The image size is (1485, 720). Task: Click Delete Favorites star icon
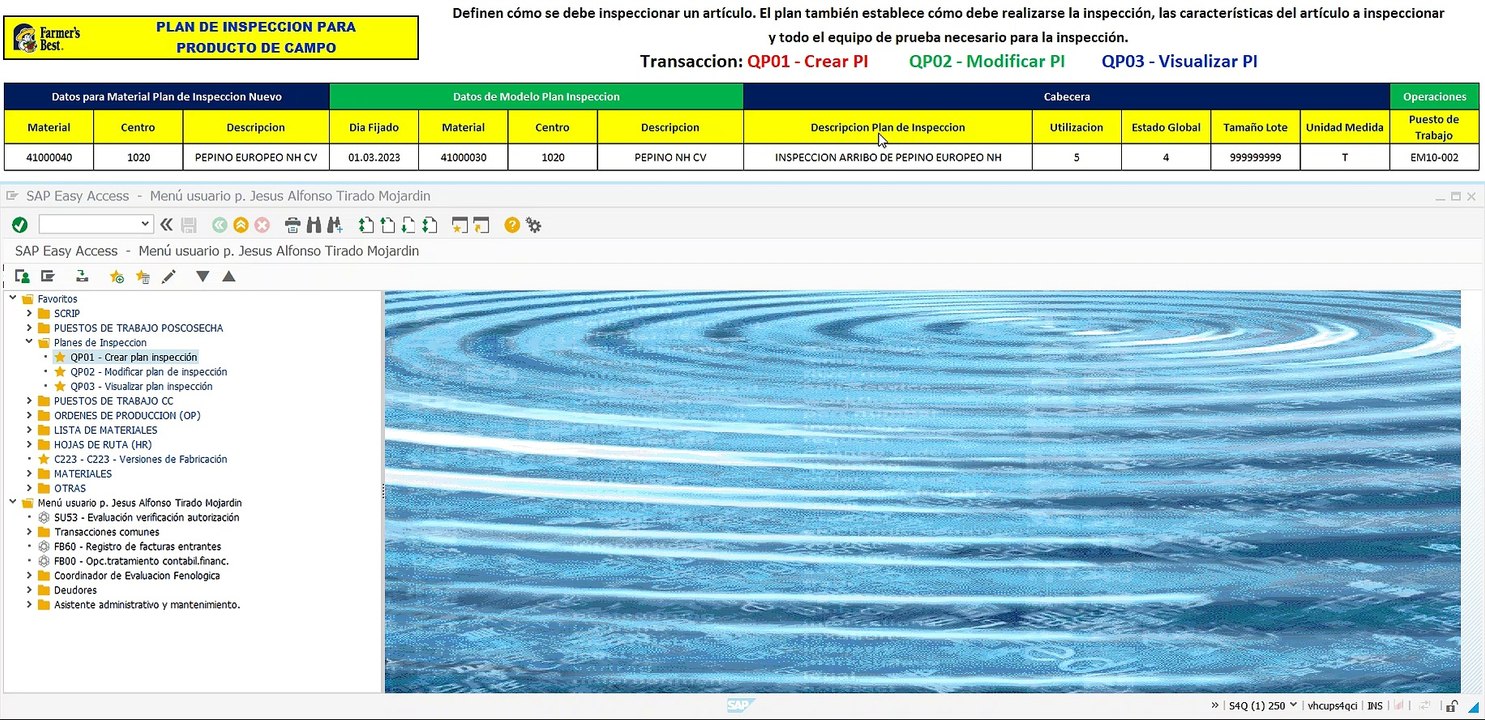point(142,276)
